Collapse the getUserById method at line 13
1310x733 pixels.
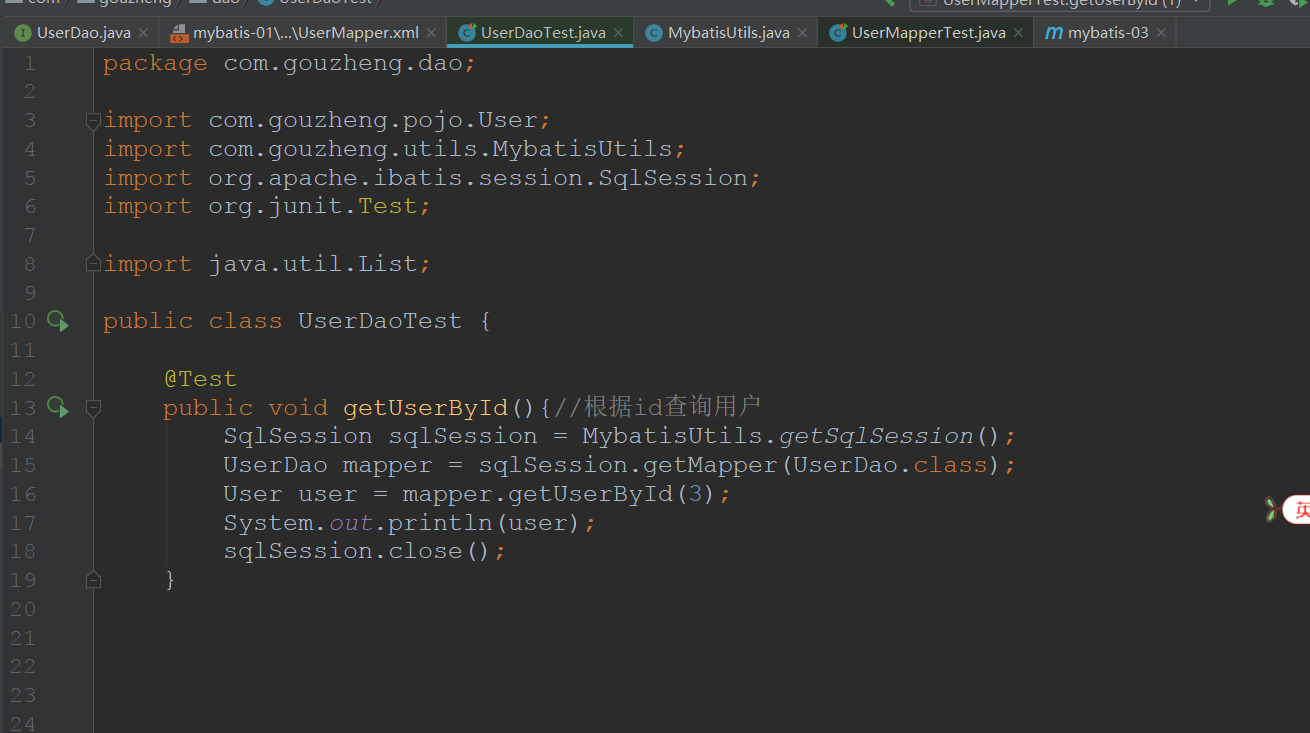pyautogui.click(x=93, y=408)
